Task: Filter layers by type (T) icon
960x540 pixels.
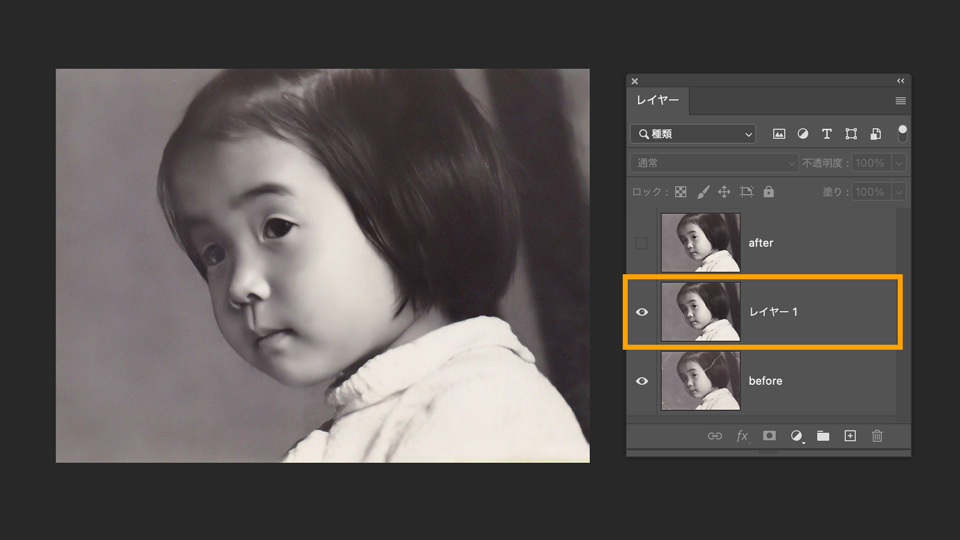Action: tap(827, 133)
